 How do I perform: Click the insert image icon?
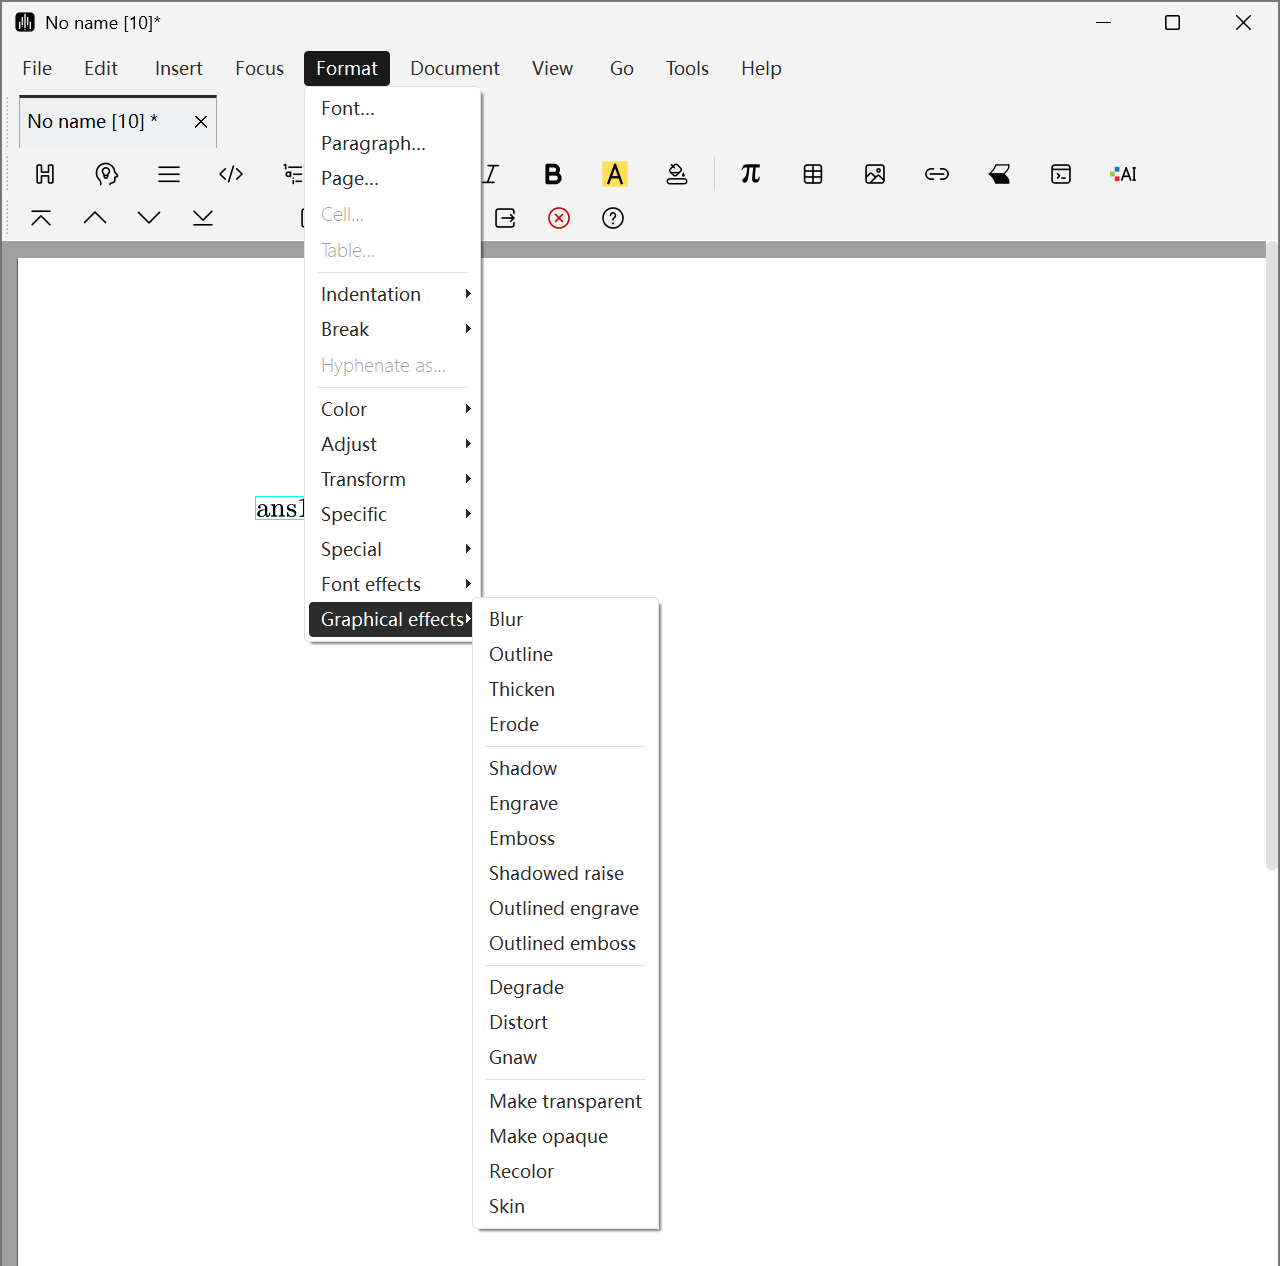[x=875, y=174]
